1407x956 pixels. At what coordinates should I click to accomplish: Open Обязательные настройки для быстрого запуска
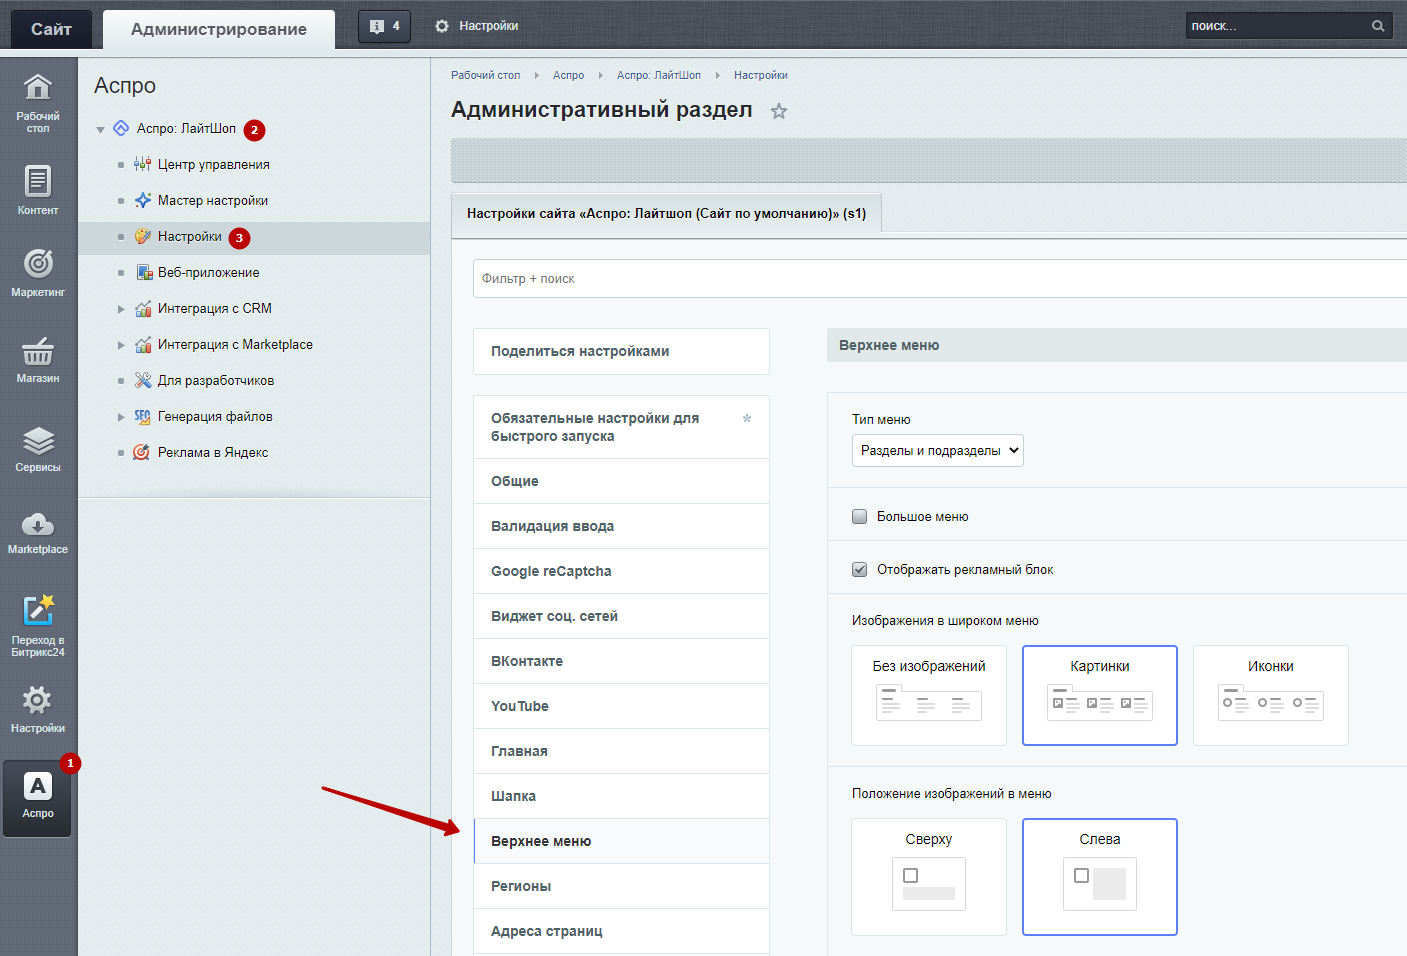point(621,427)
